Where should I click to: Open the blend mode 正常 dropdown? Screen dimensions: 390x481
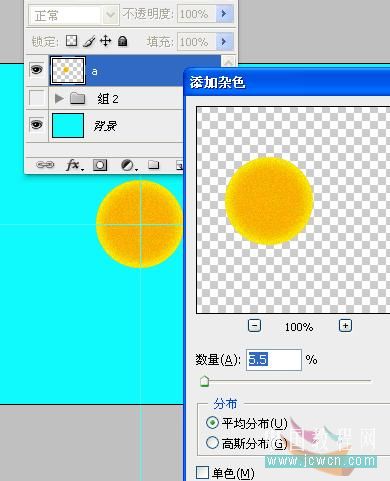(74, 15)
